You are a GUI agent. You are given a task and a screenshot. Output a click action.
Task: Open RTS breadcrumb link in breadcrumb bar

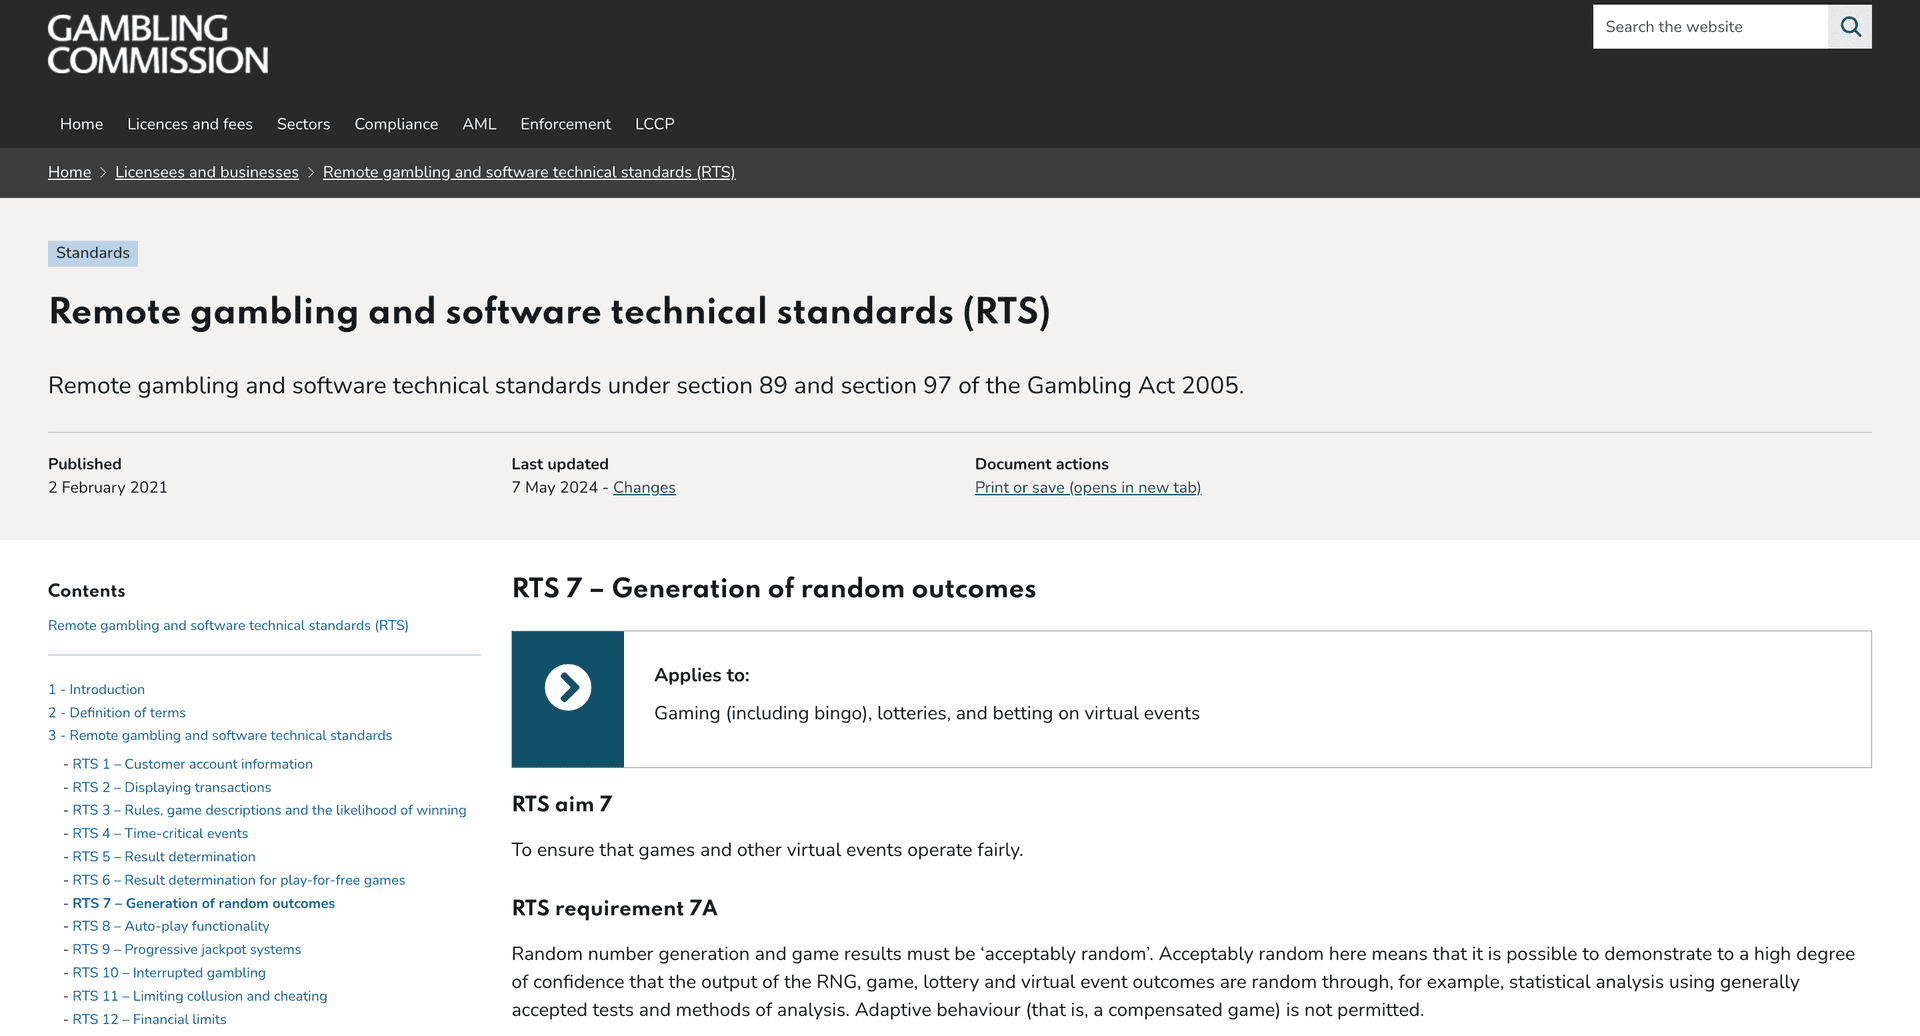(529, 172)
